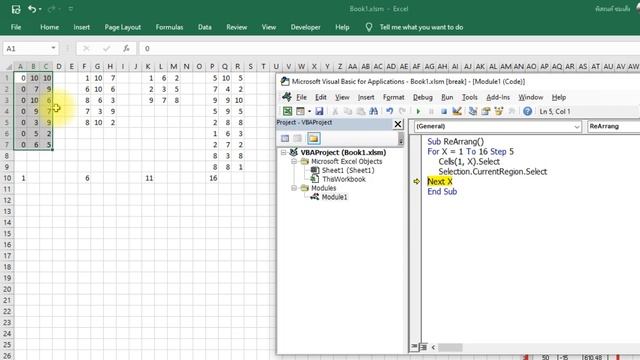Open the VBA Add-Ins menu
Image resolution: width=640 pixels, height=360 pixels.
point(498,97)
